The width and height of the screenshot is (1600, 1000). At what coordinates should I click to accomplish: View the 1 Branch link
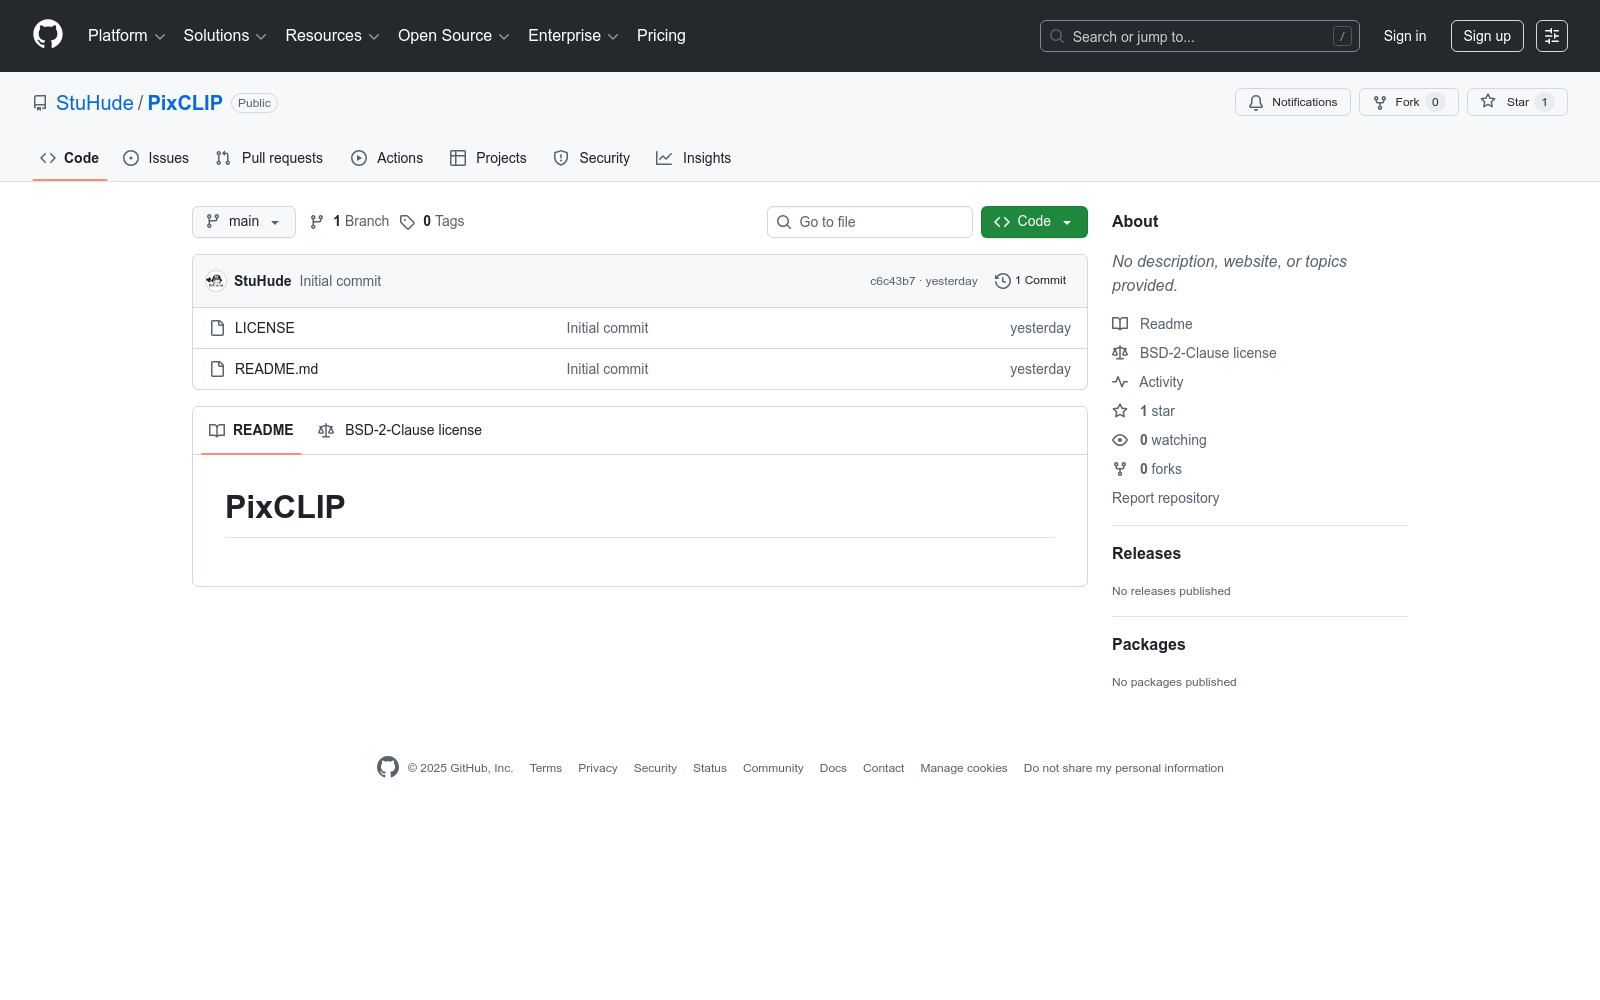click(350, 222)
